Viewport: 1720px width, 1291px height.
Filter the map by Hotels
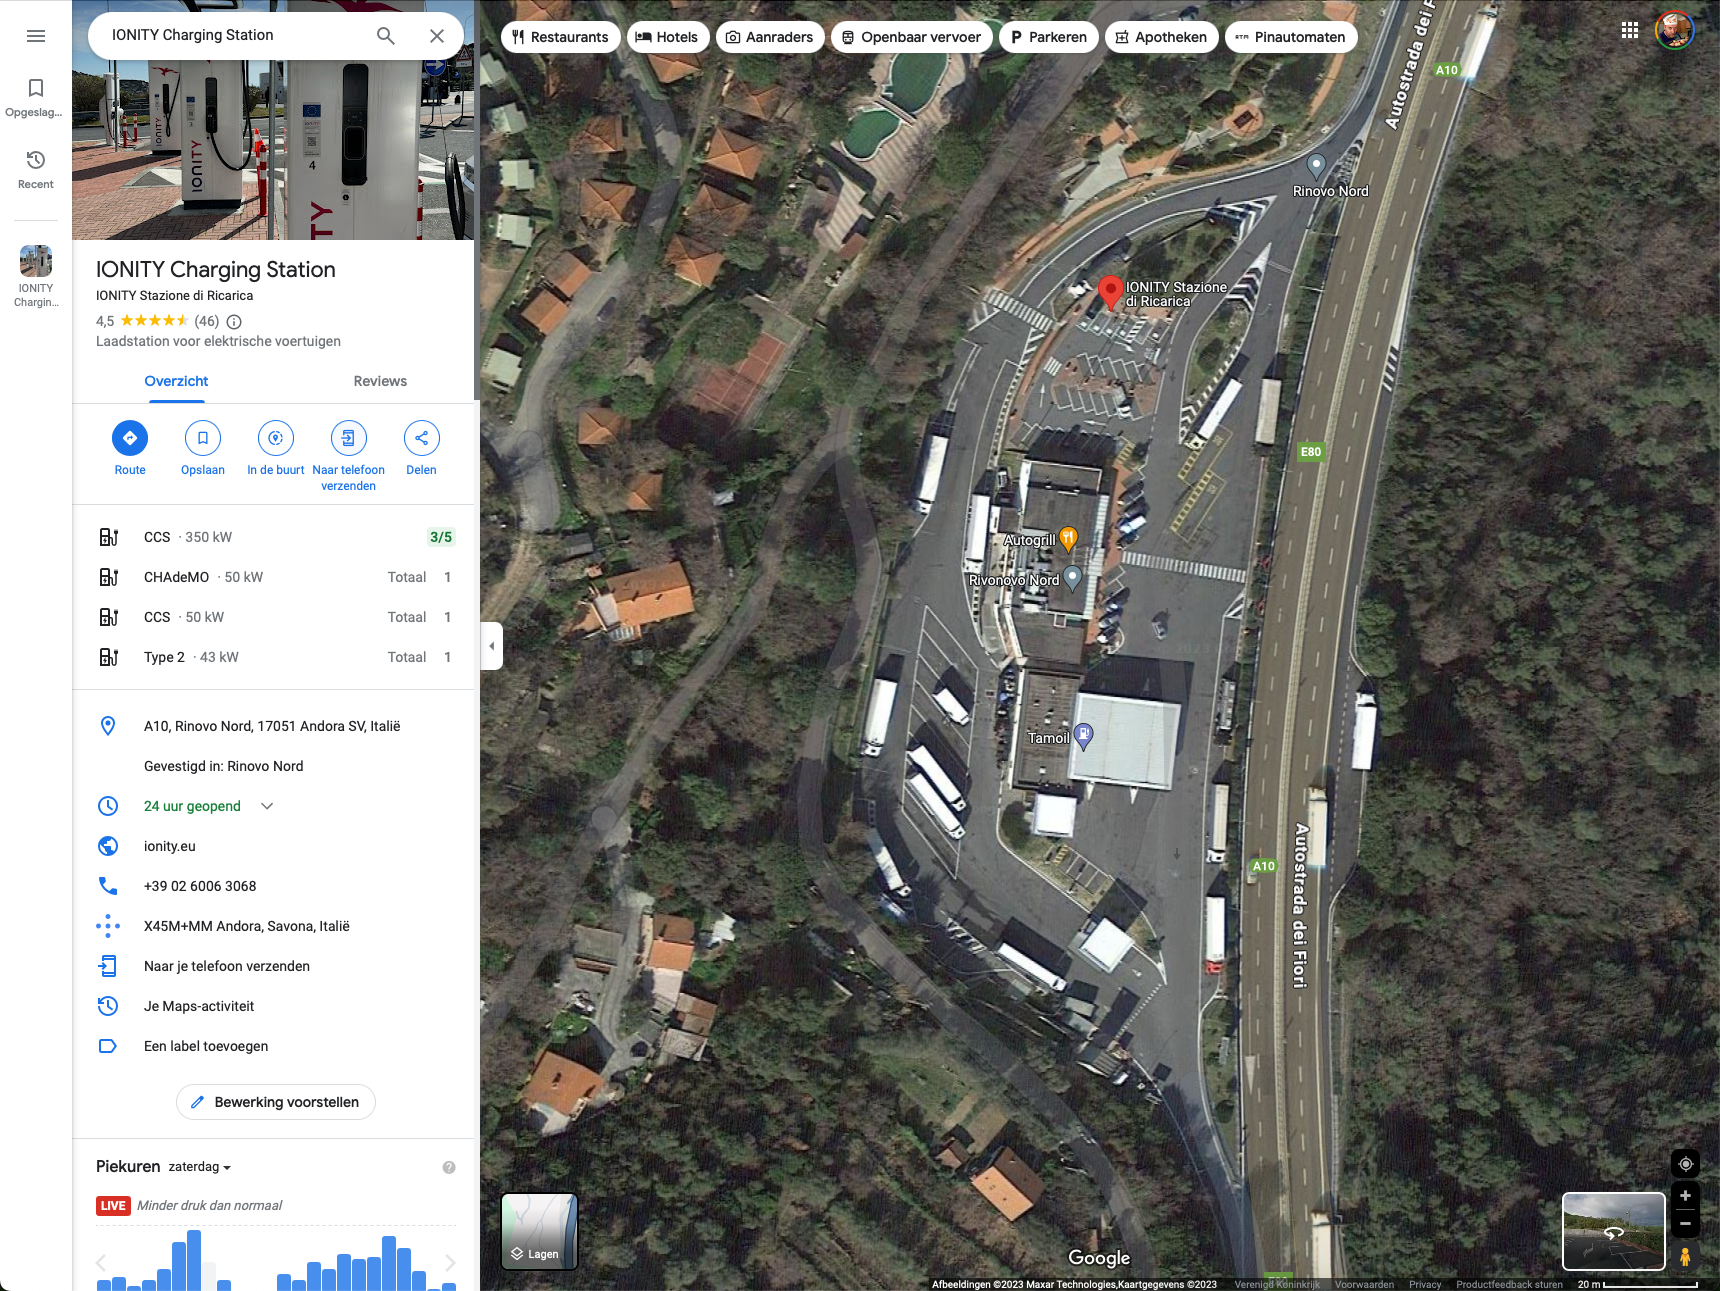tap(667, 37)
